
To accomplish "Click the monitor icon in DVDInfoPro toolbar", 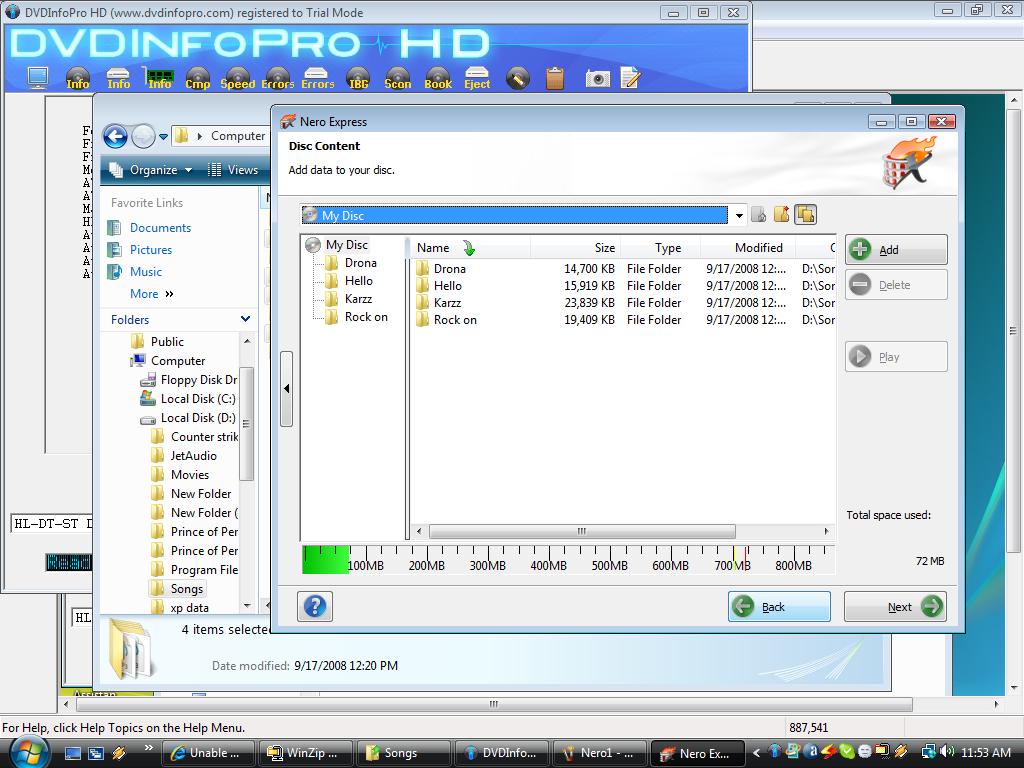I will click(38, 78).
